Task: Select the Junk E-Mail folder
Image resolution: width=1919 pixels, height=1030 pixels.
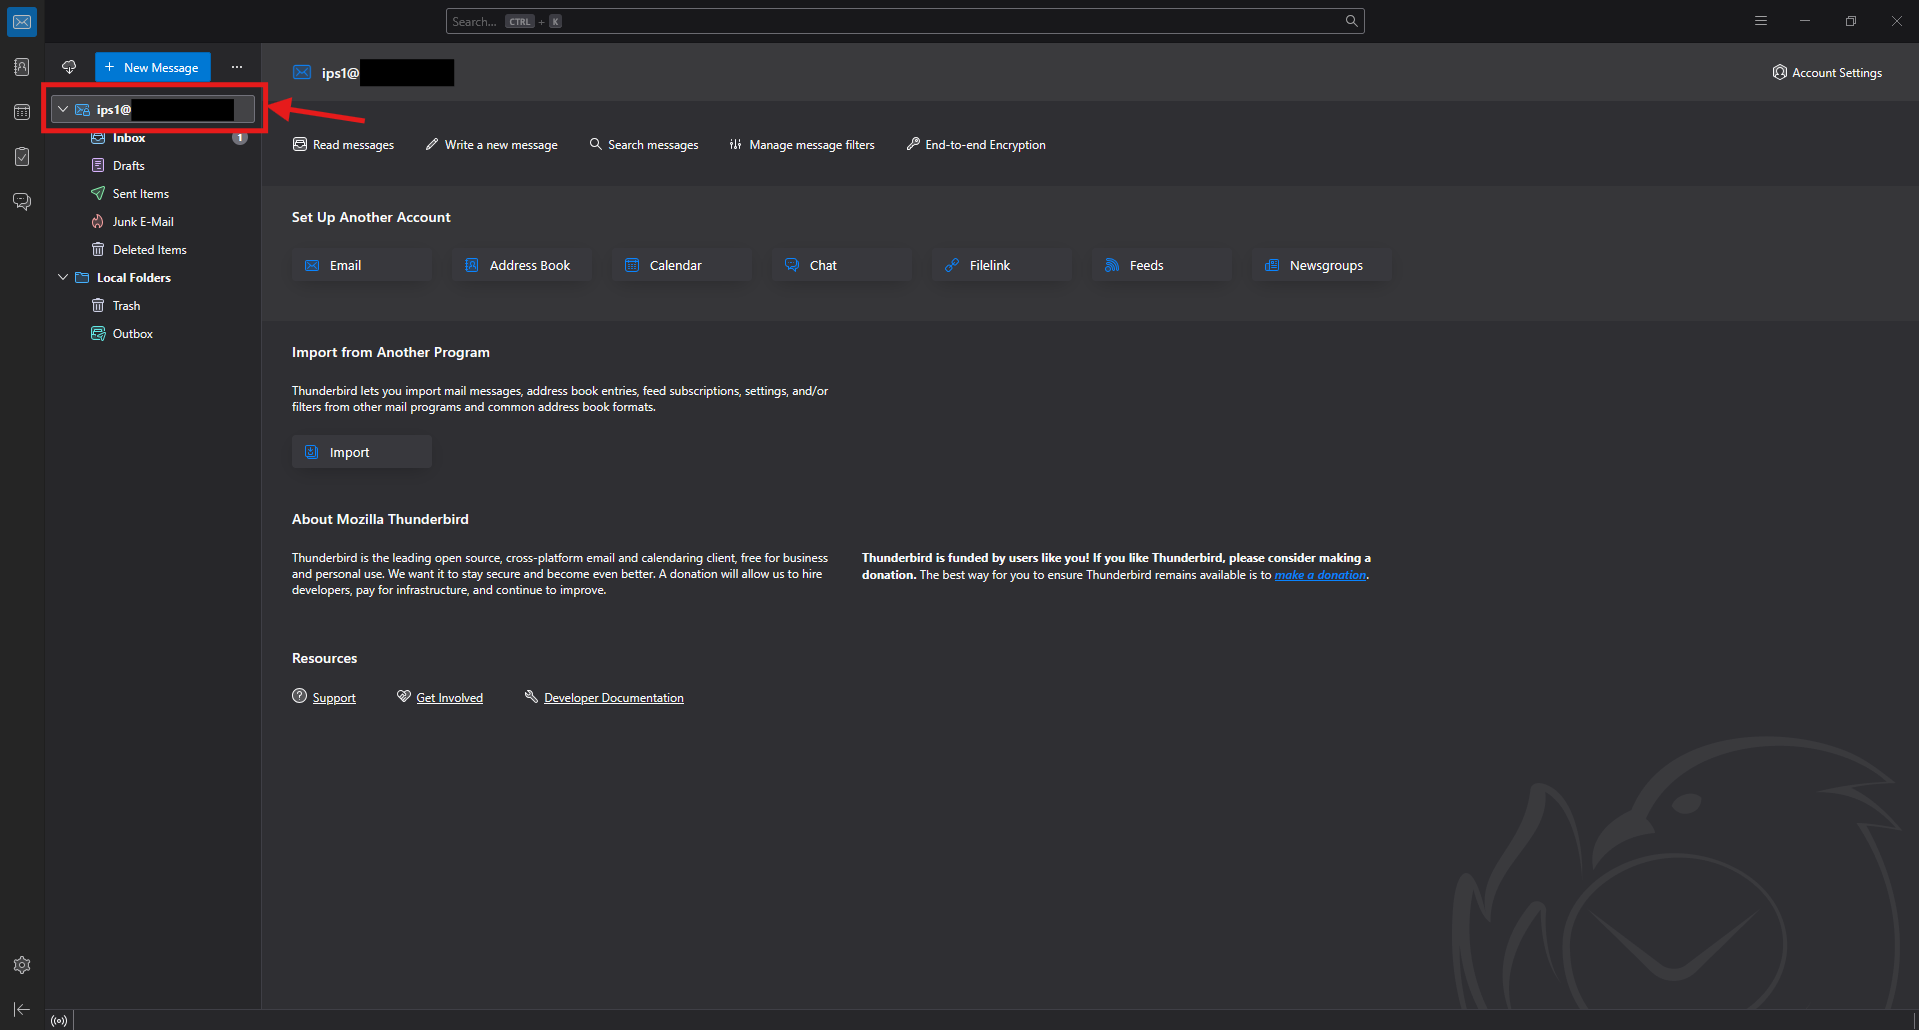Action: click(x=143, y=222)
